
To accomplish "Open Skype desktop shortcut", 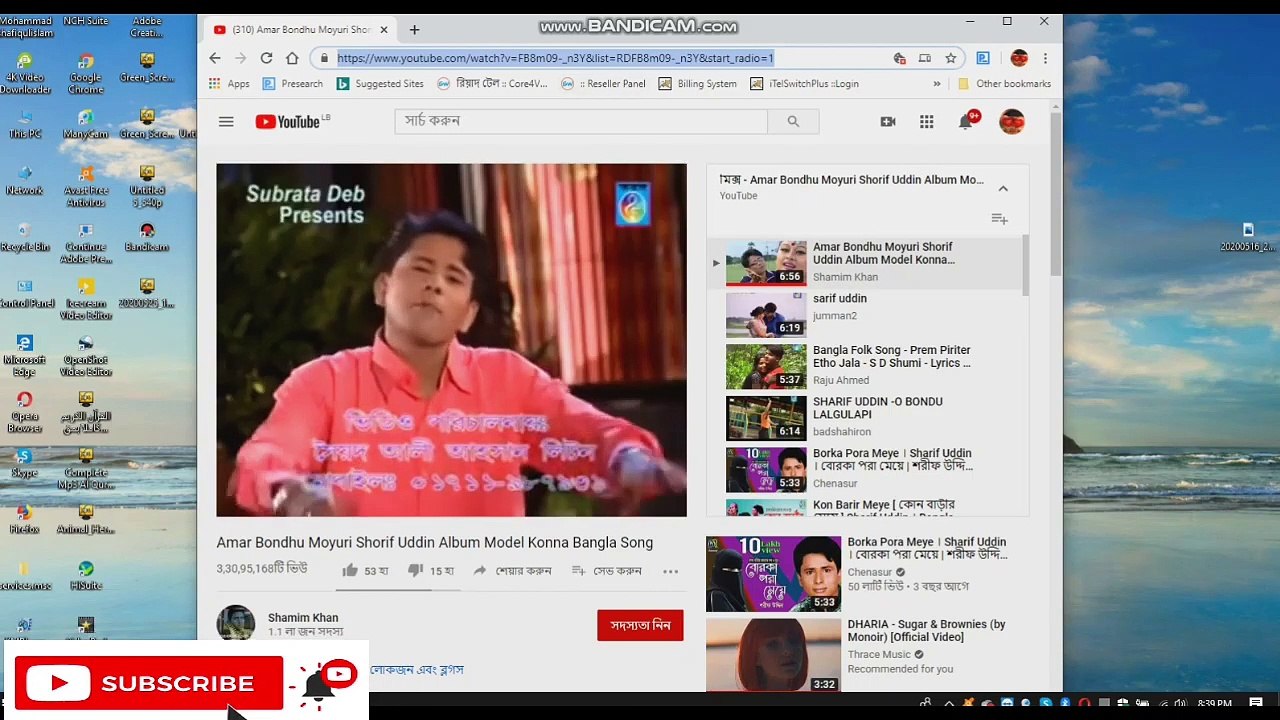I will (x=24, y=464).
